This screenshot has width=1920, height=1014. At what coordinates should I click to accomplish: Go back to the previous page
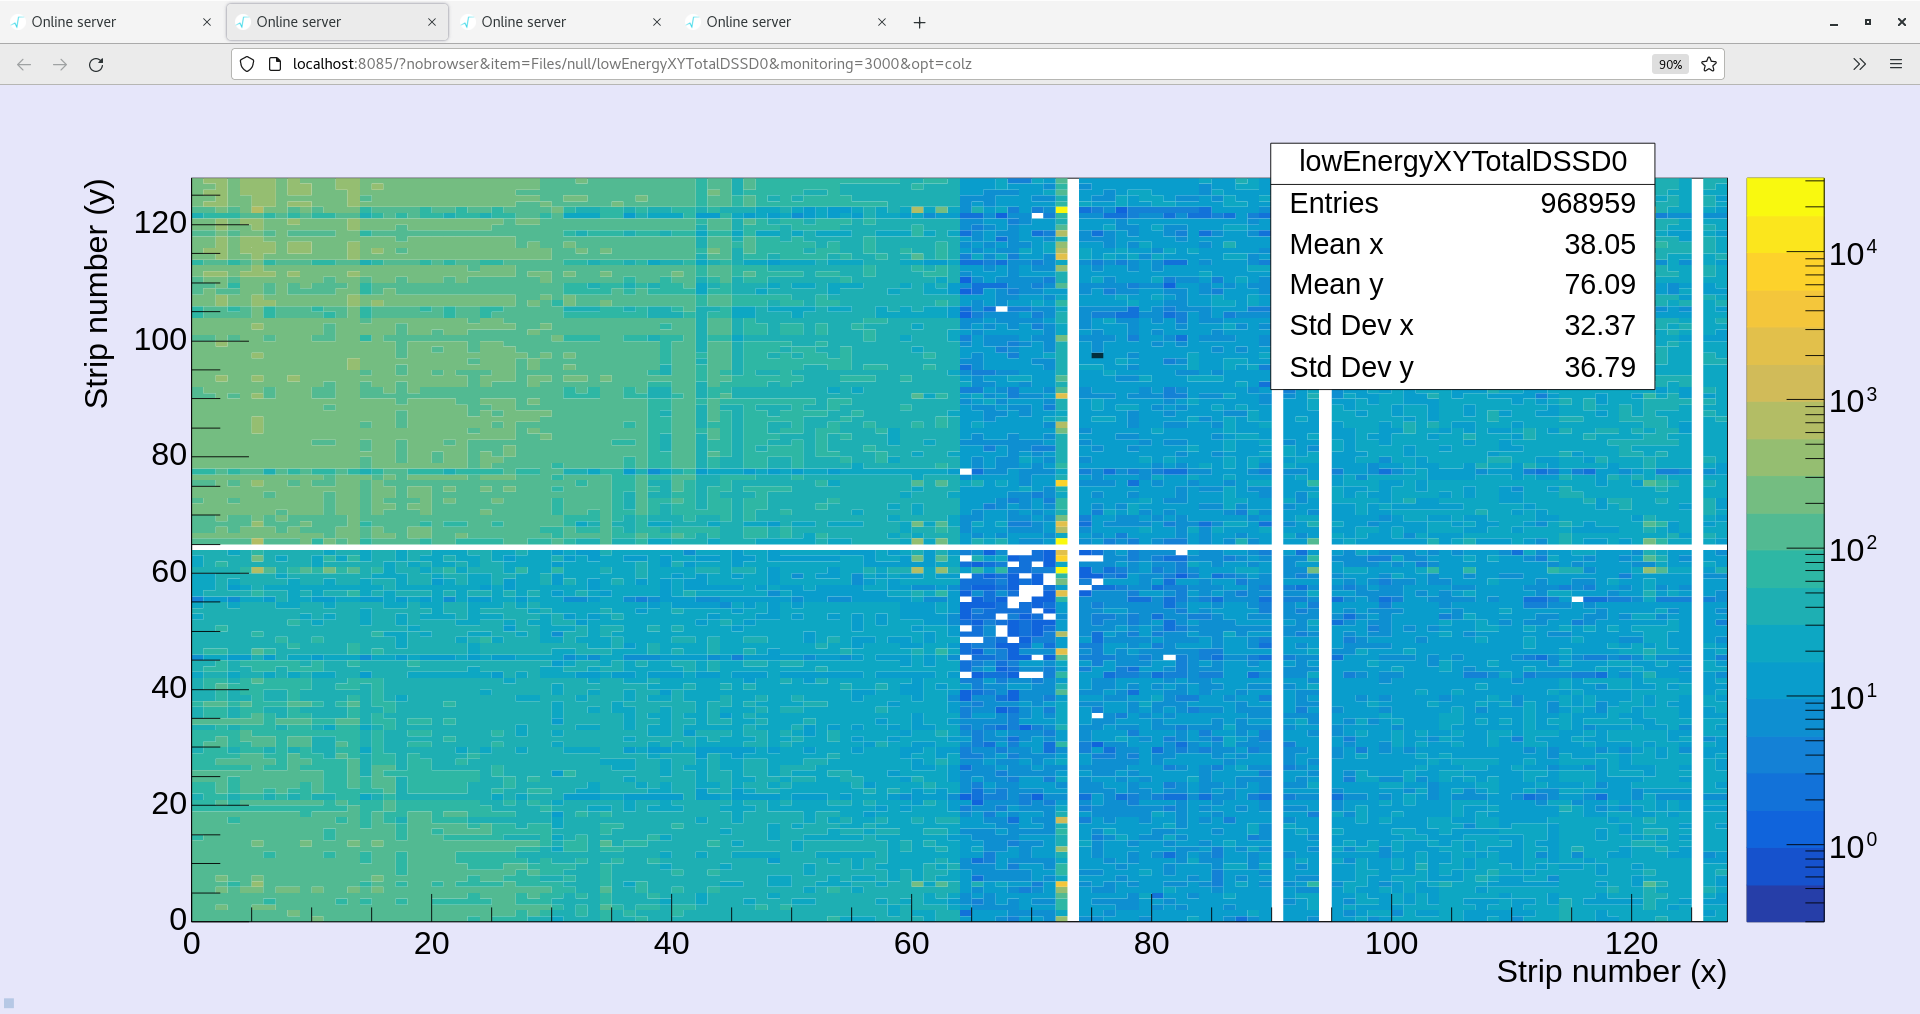[24, 64]
